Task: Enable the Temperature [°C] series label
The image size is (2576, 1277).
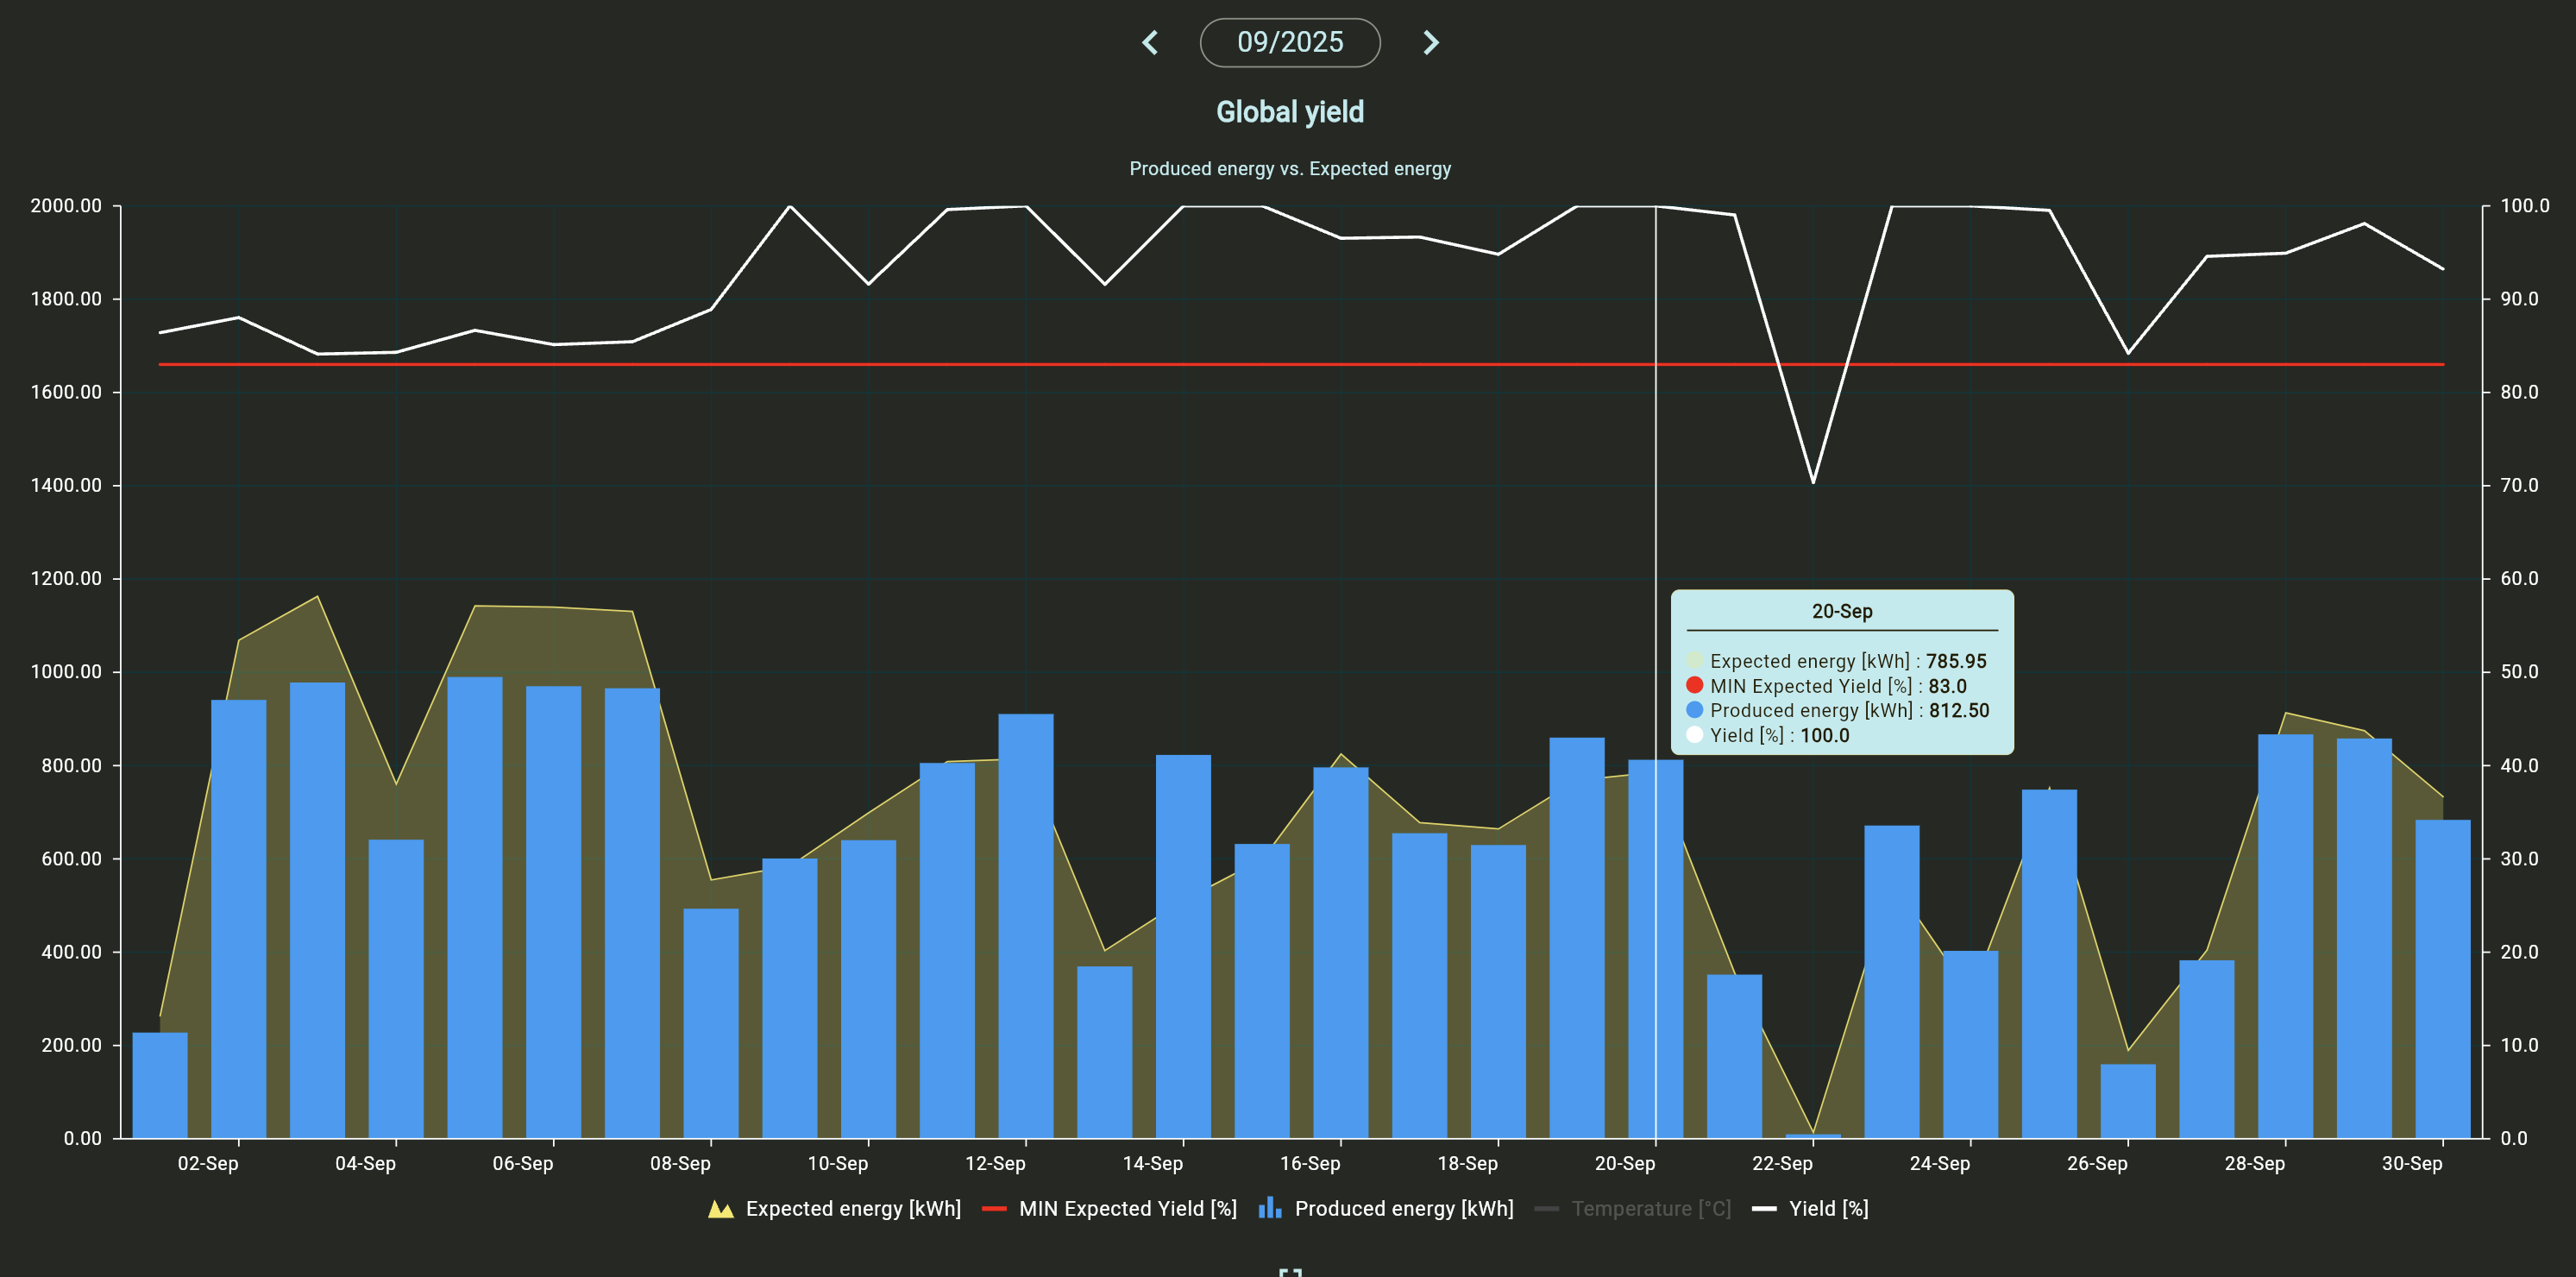Action: point(1651,1209)
